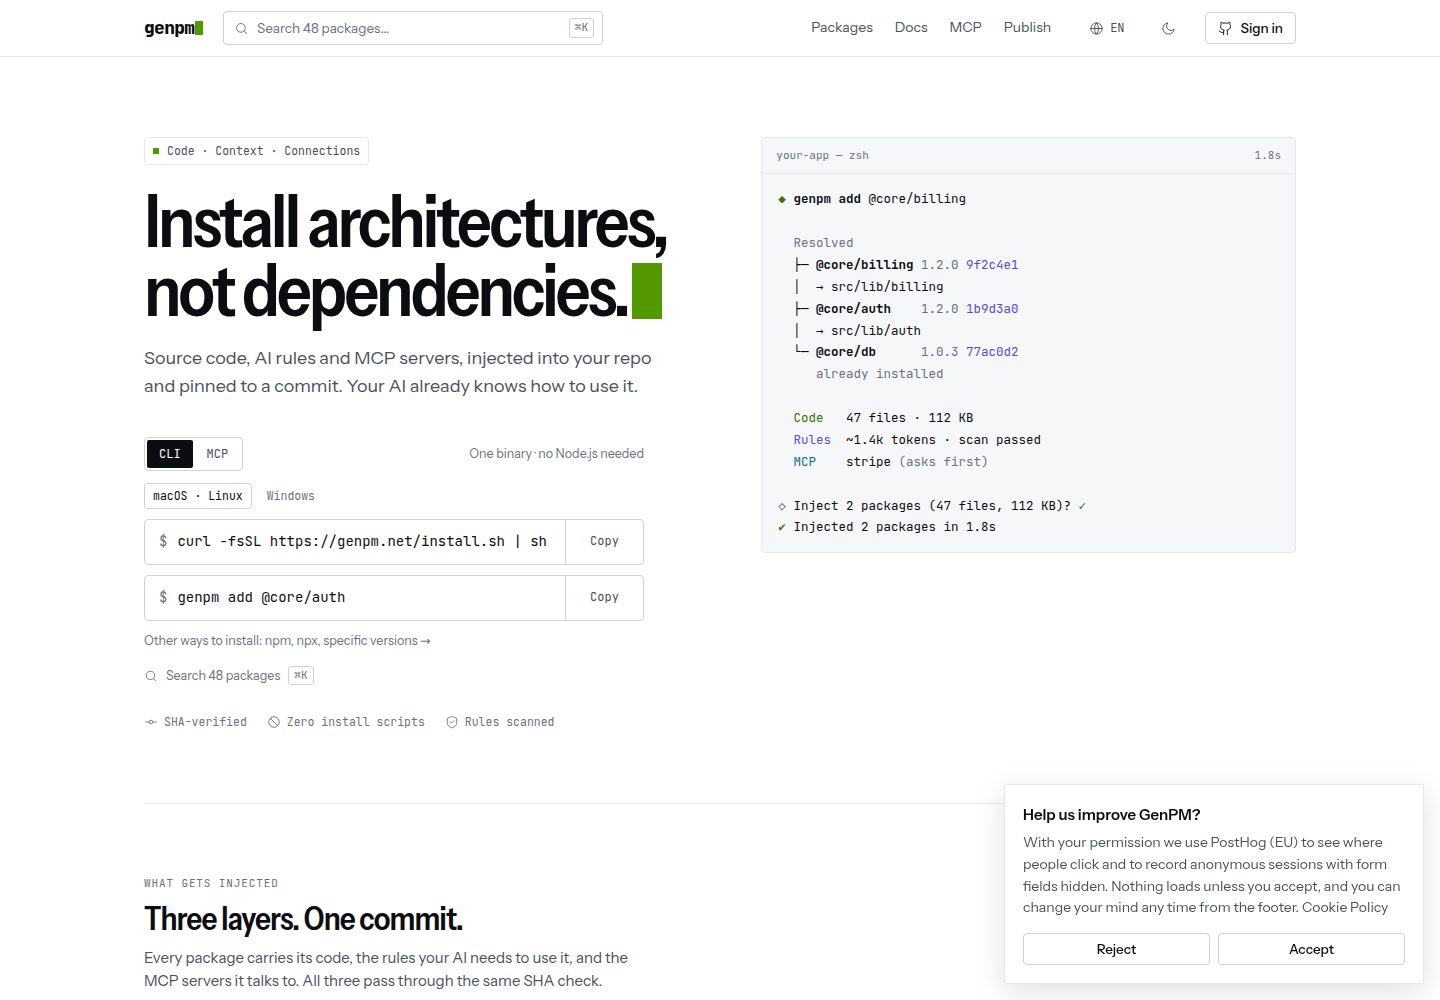Open the Packages nav link

[x=842, y=27]
